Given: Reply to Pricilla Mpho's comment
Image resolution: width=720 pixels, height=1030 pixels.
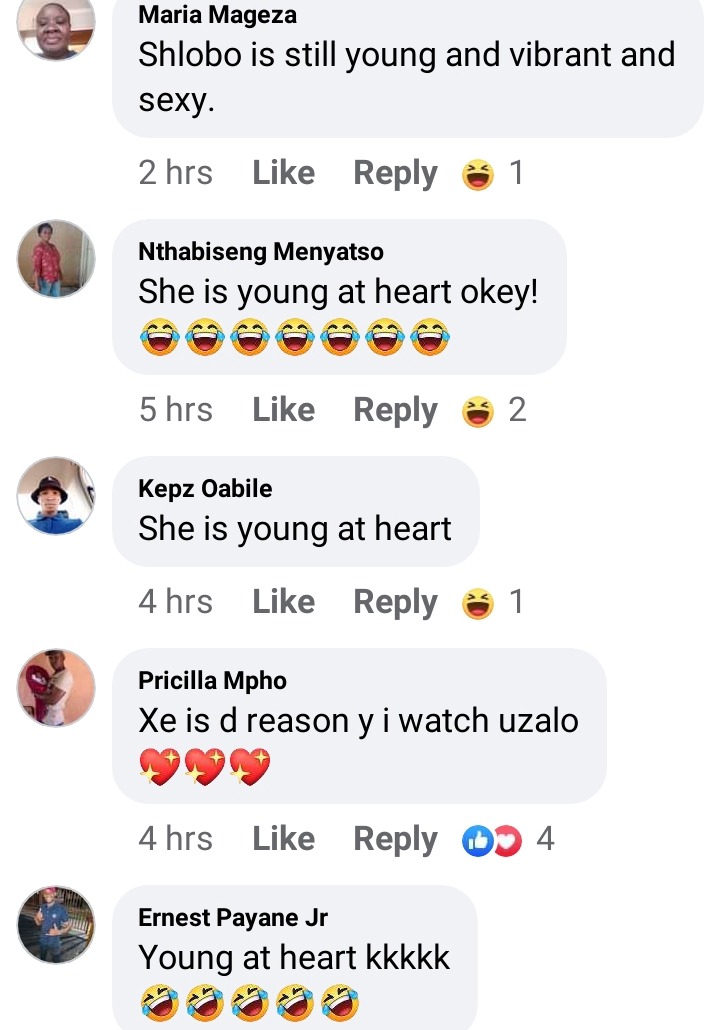Looking at the screenshot, I should tap(395, 840).
